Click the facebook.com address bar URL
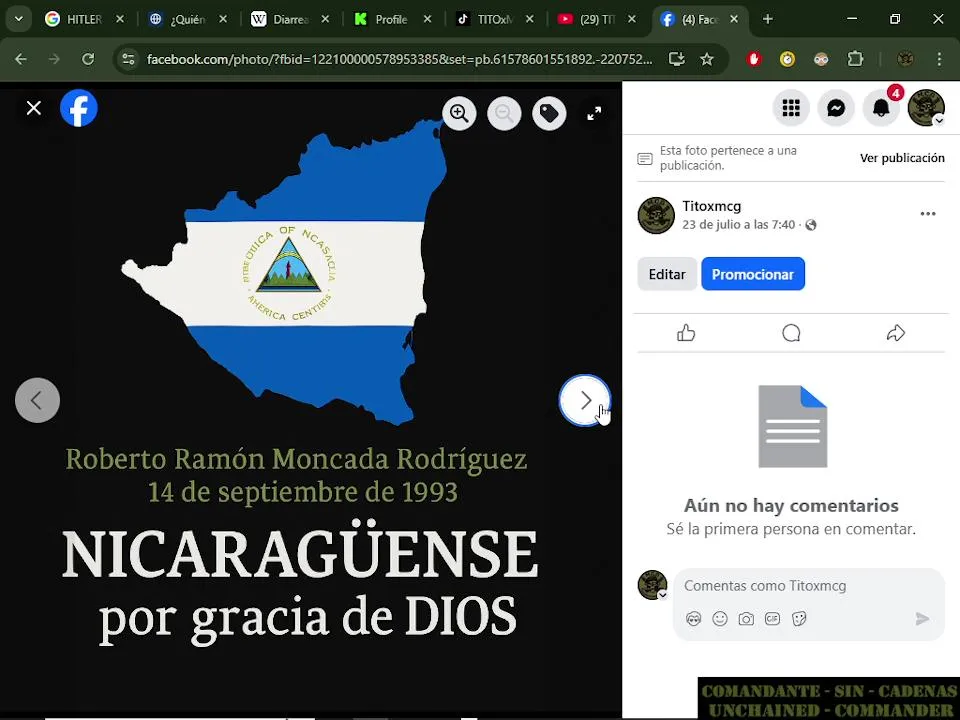This screenshot has width=960, height=720. point(399,59)
